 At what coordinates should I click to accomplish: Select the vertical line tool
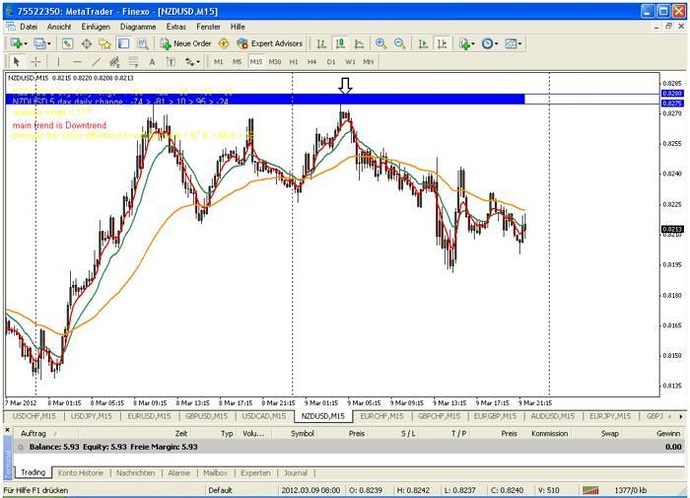point(58,62)
